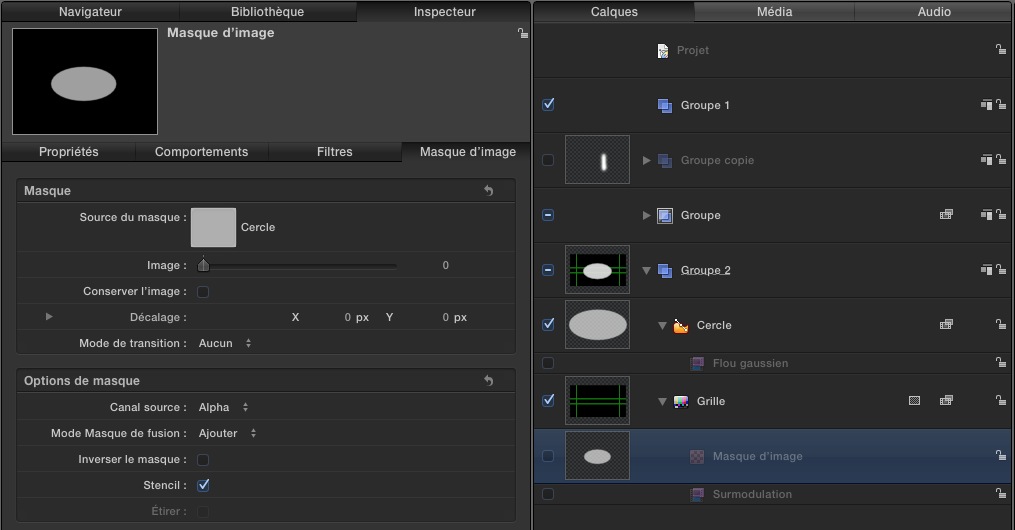1015x530 pixels.
Task: Click the Groupe 1 2D/3D stack icon
Action: point(987,104)
